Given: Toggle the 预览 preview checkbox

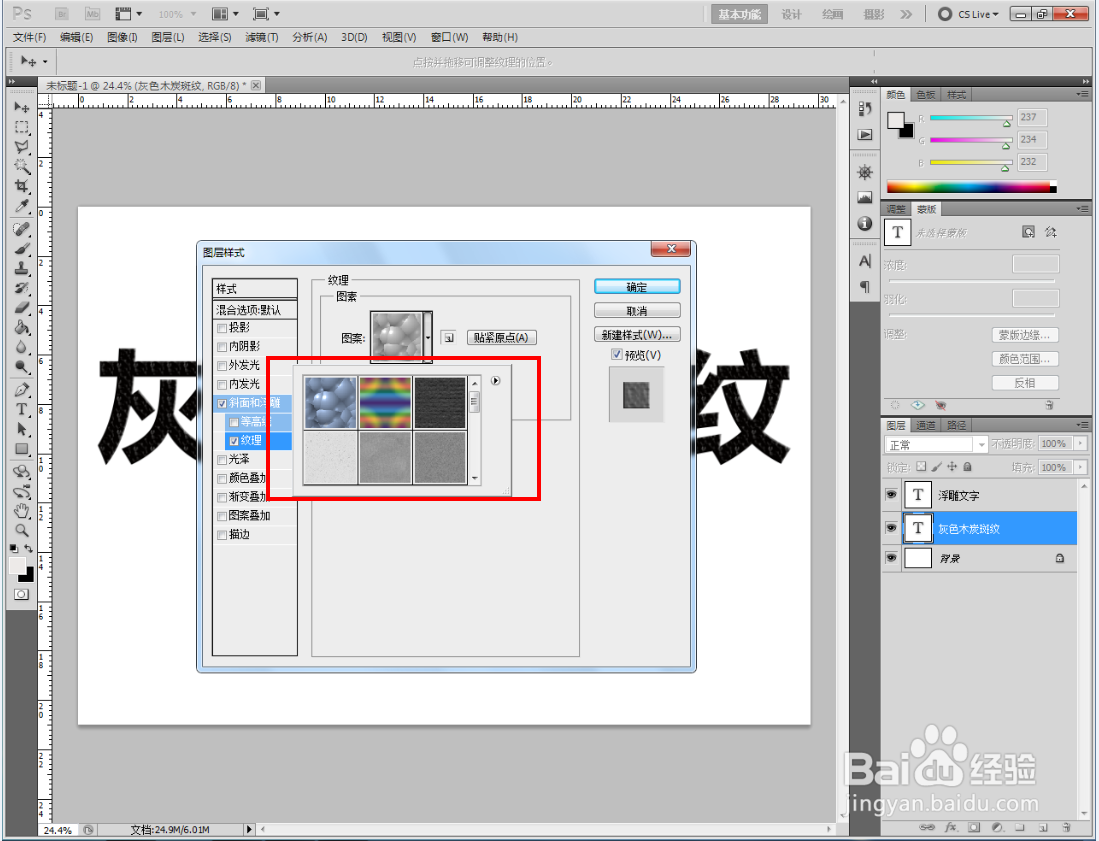Looking at the screenshot, I should 617,355.
